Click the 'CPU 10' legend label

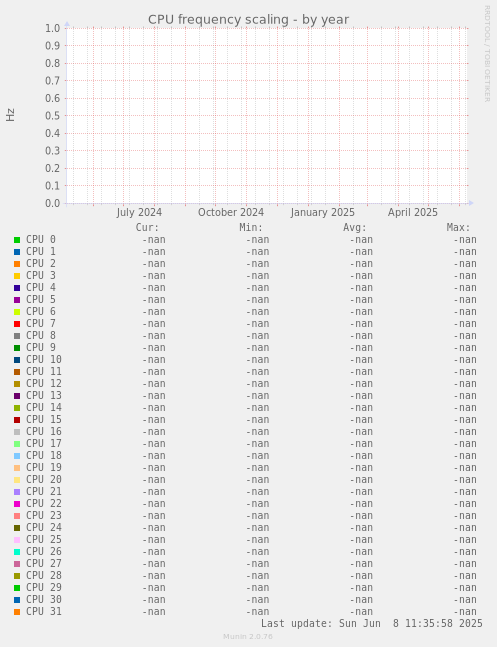pyautogui.click(x=44, y=359)
